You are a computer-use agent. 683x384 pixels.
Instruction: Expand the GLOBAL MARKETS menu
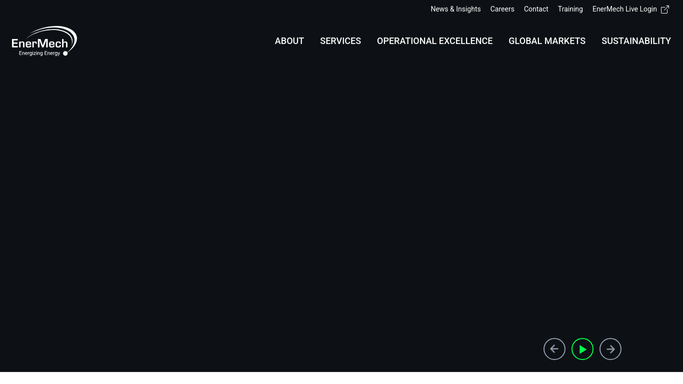pyautogui.click(x=547, y=41)
